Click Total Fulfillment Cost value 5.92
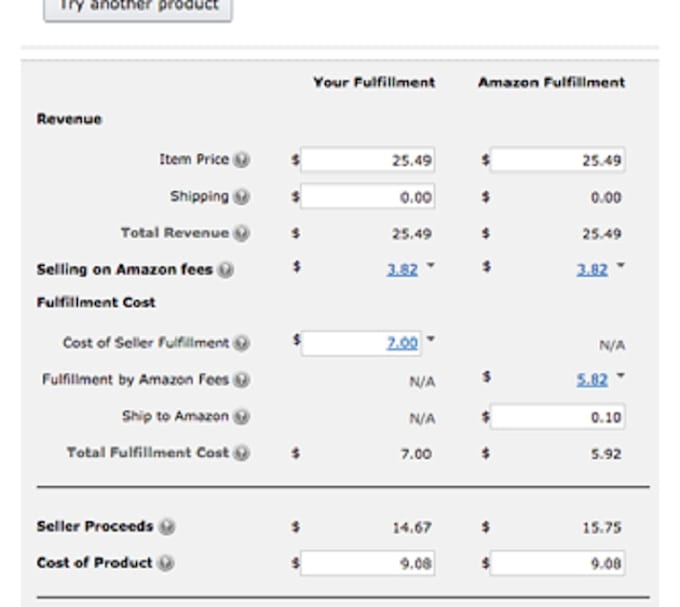Viewport: 680px width, 607px height. point(606,454)
